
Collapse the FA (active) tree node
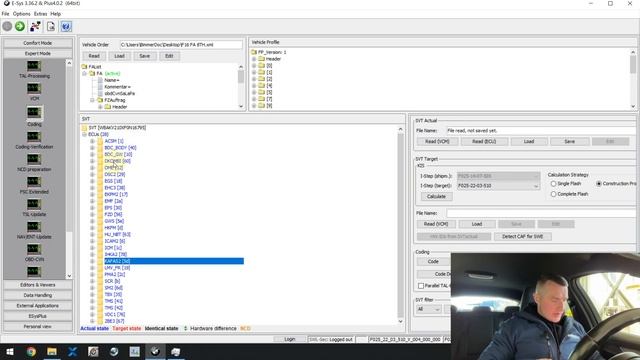point(84,73)
